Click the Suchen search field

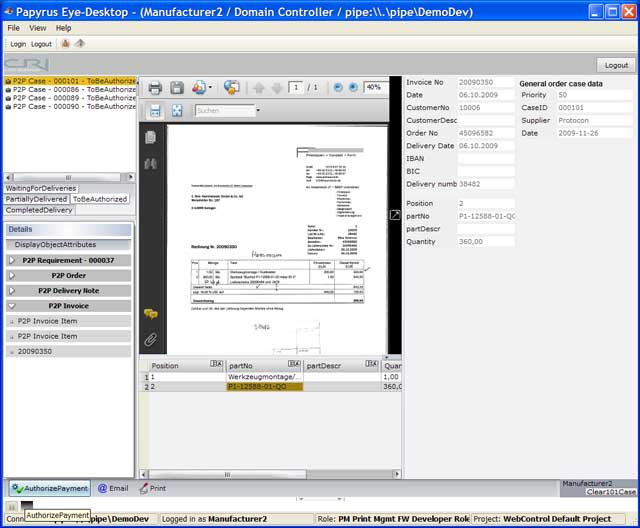(225, 110)
